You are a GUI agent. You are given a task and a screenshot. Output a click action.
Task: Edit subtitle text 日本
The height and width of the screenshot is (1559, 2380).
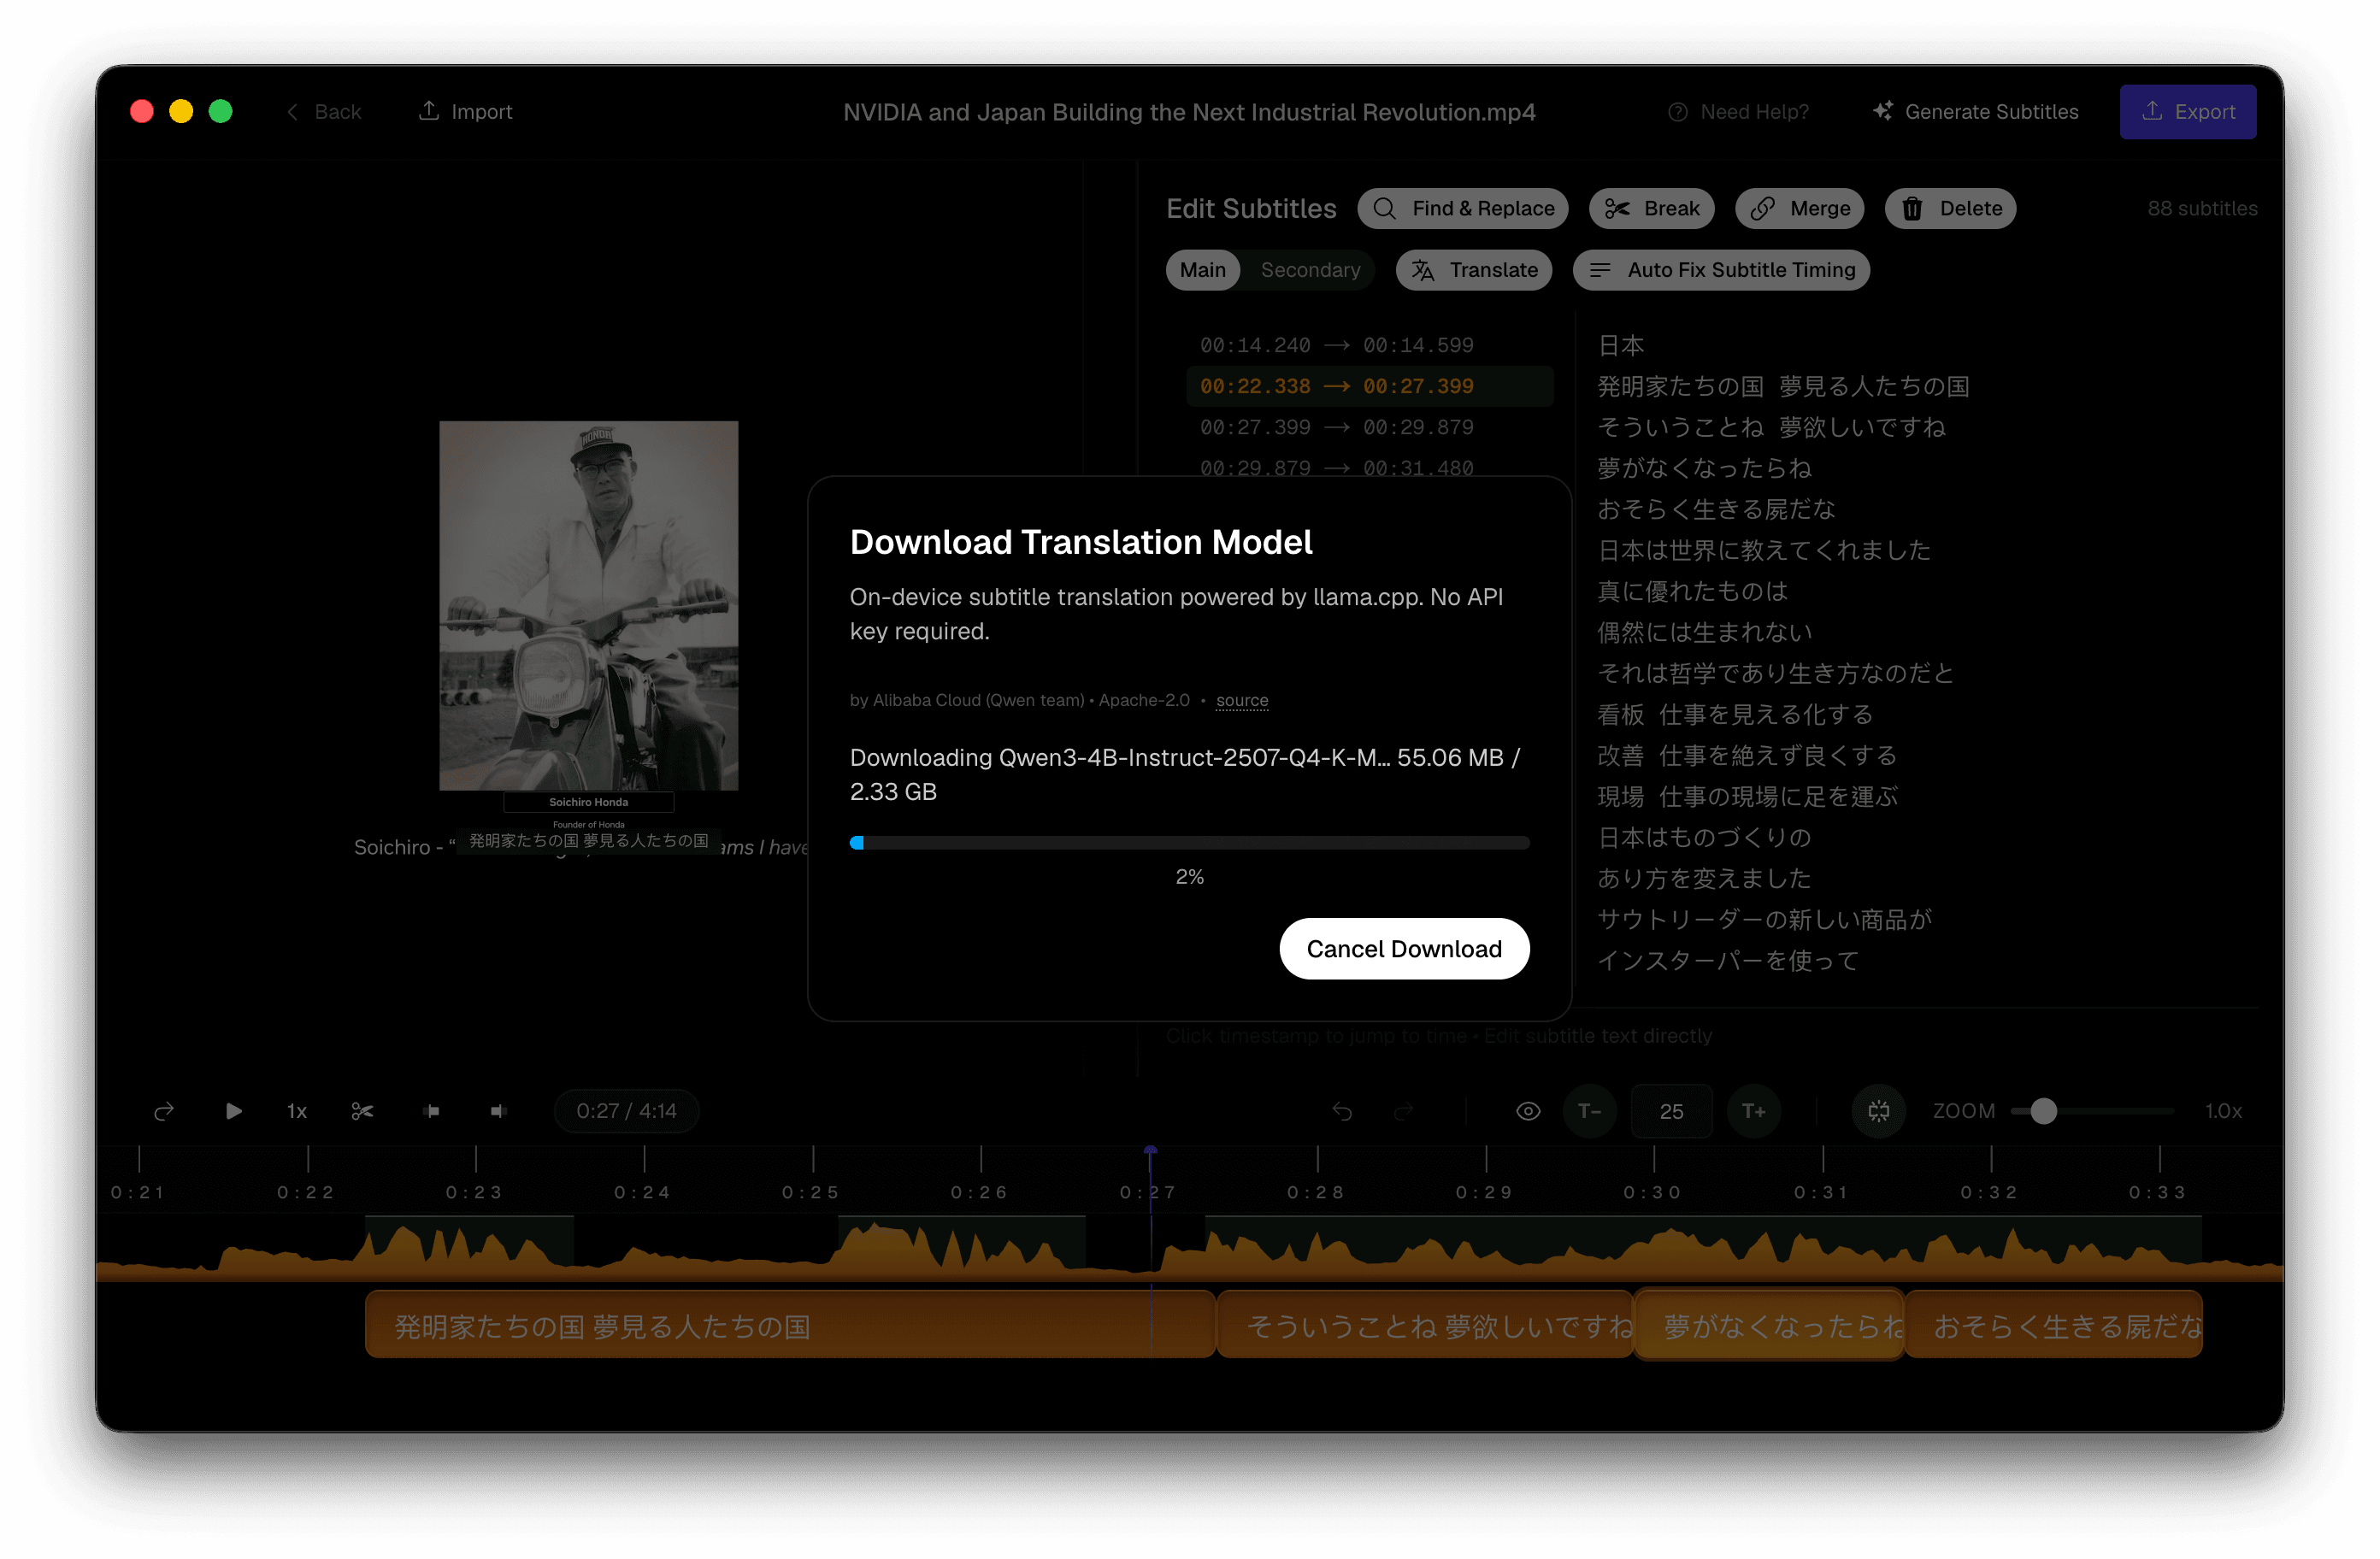coord(1620,345)
